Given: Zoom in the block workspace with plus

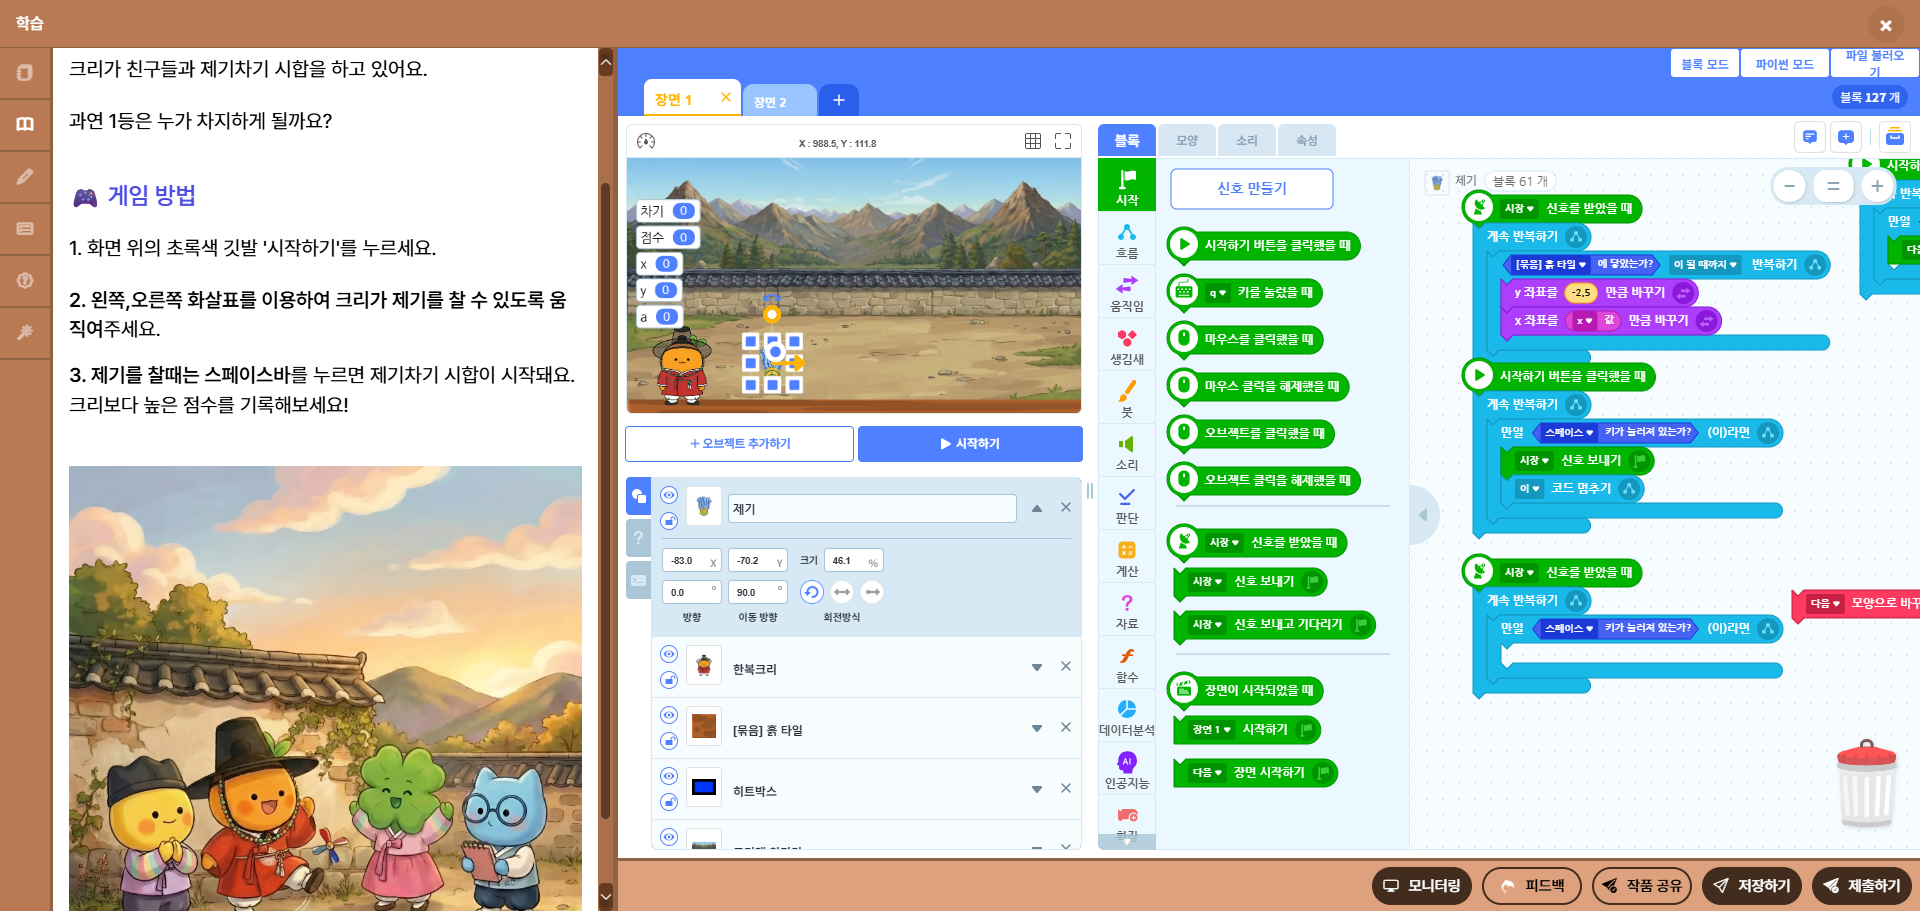Looking at the screenshot, I should 1877,186.
